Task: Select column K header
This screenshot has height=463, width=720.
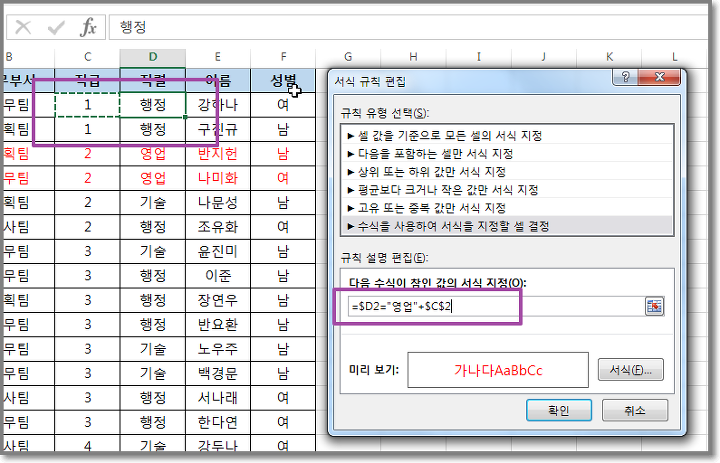Action: (x=609, y=57)
